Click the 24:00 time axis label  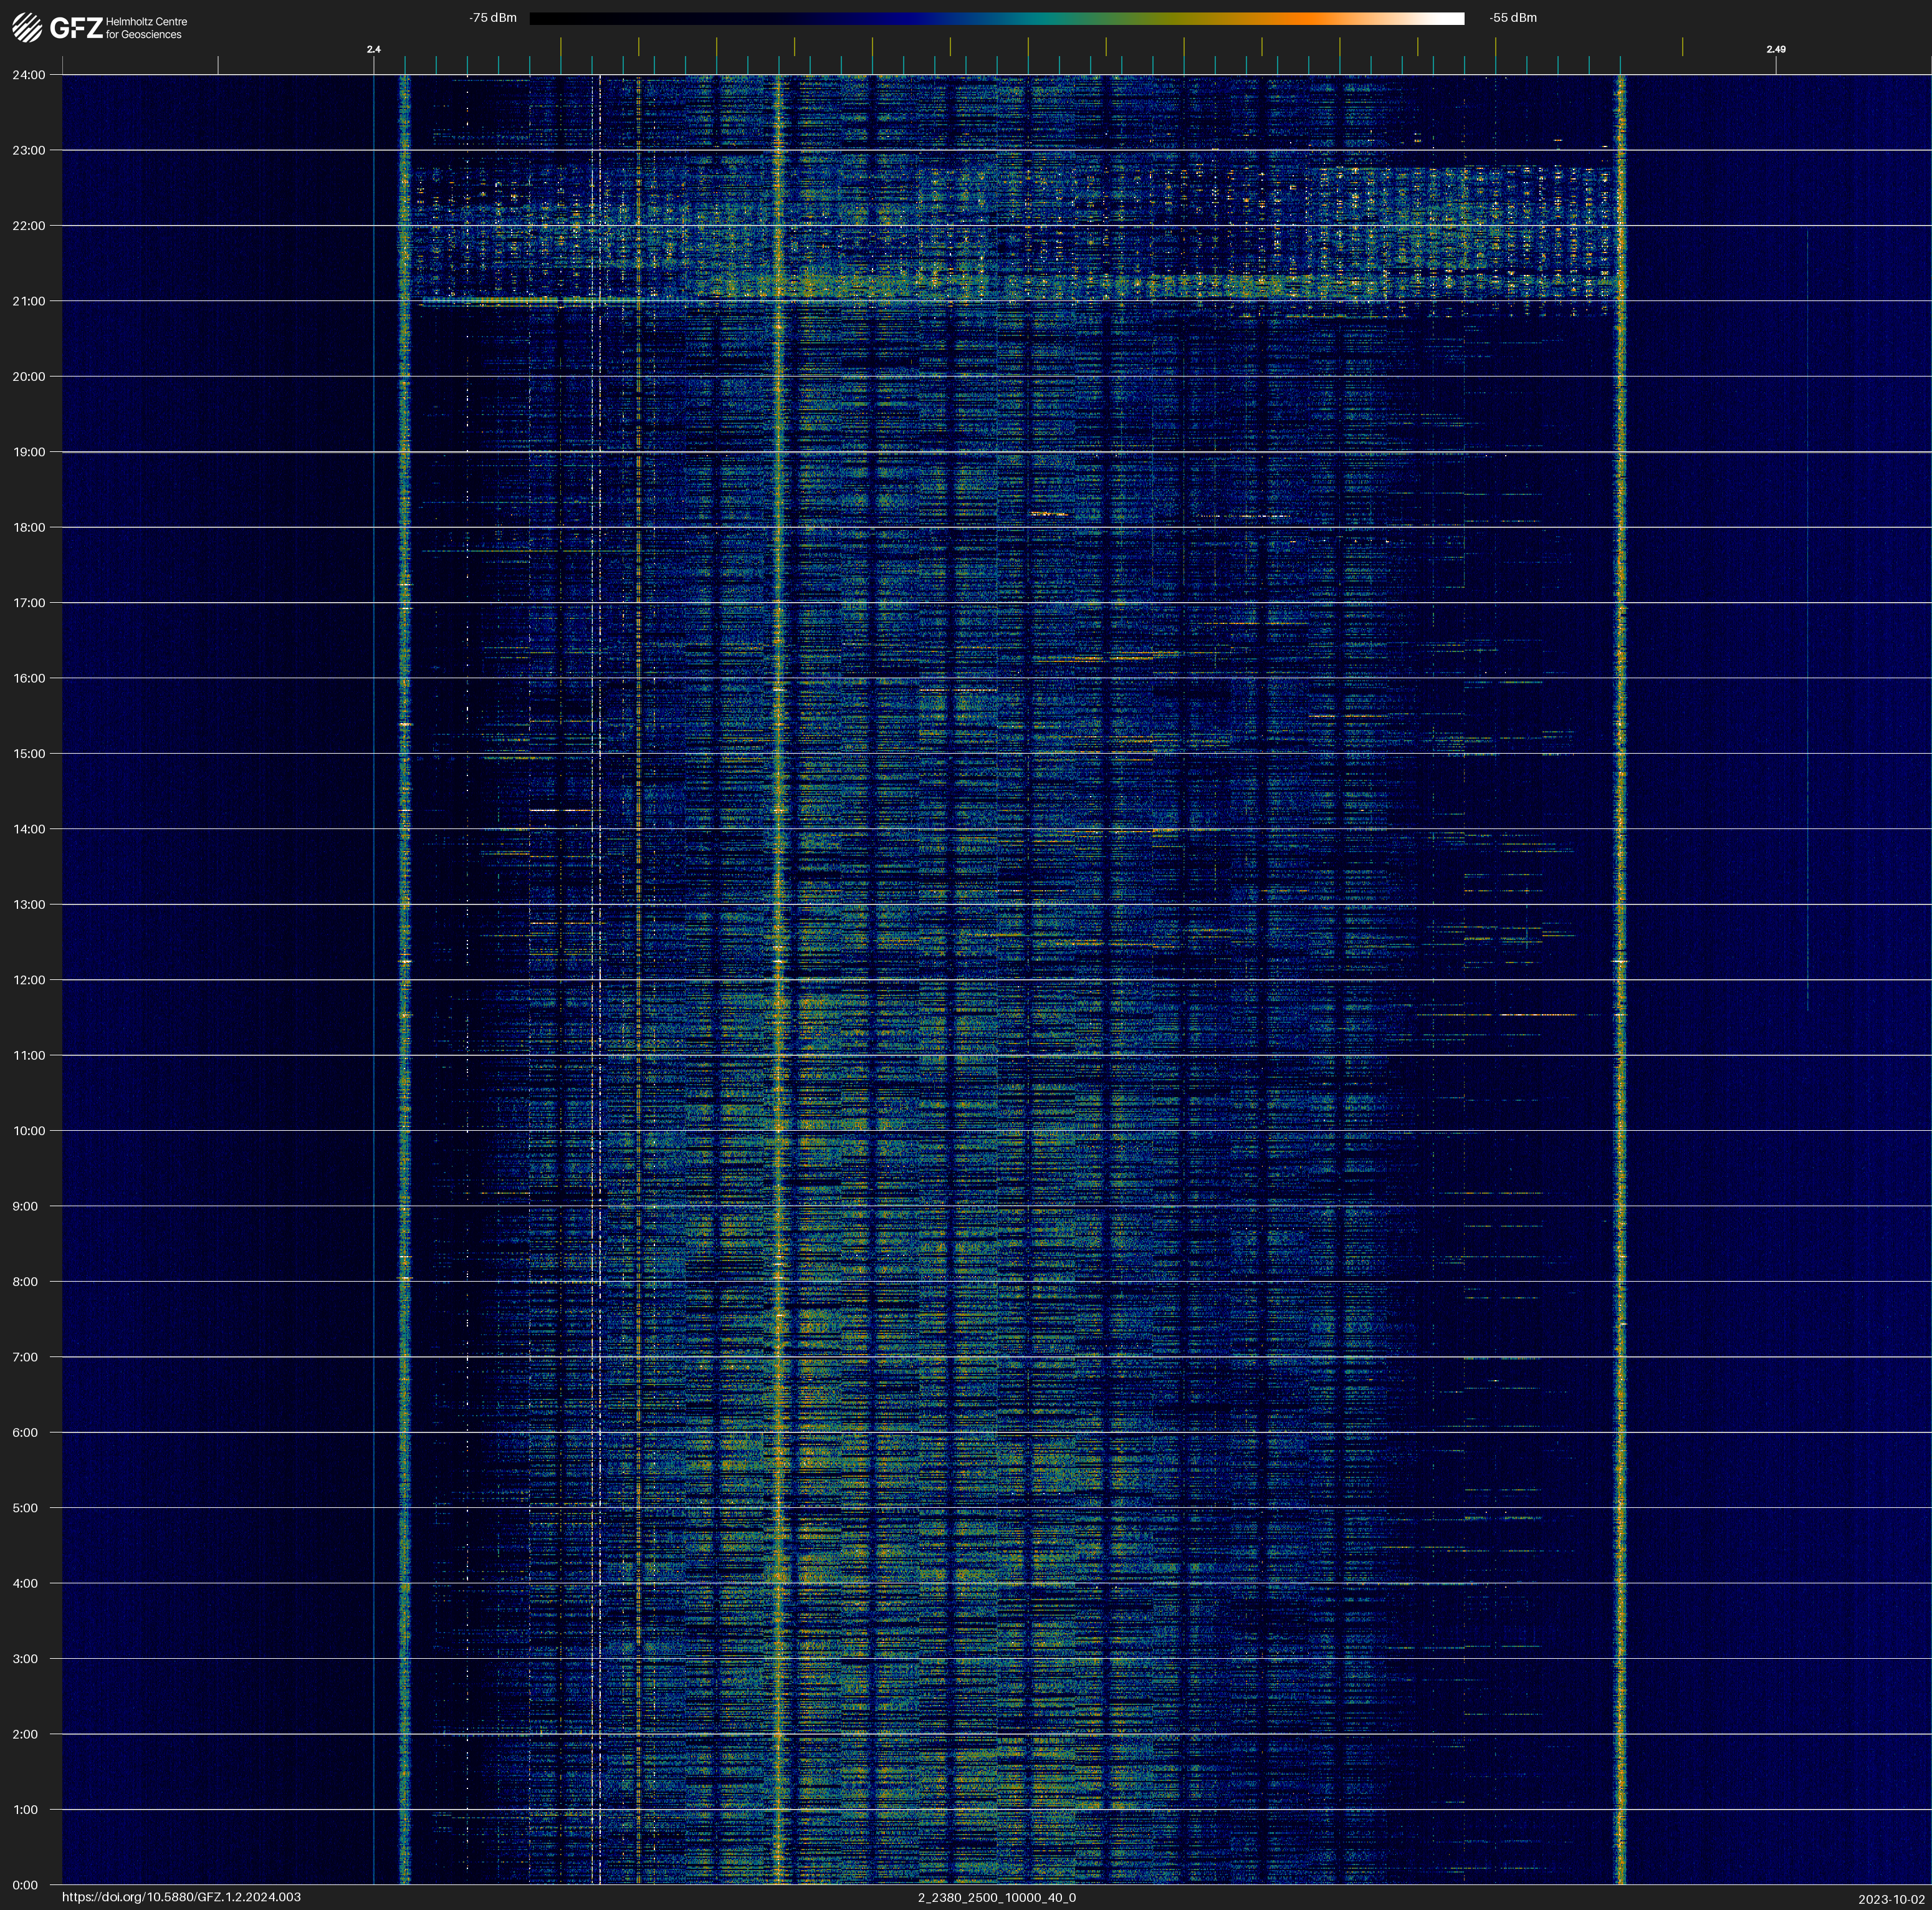(29, 75)
